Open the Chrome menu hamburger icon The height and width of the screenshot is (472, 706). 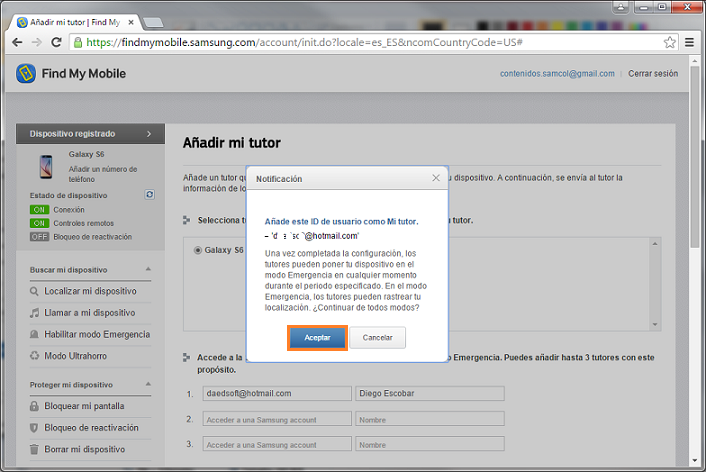689,42
